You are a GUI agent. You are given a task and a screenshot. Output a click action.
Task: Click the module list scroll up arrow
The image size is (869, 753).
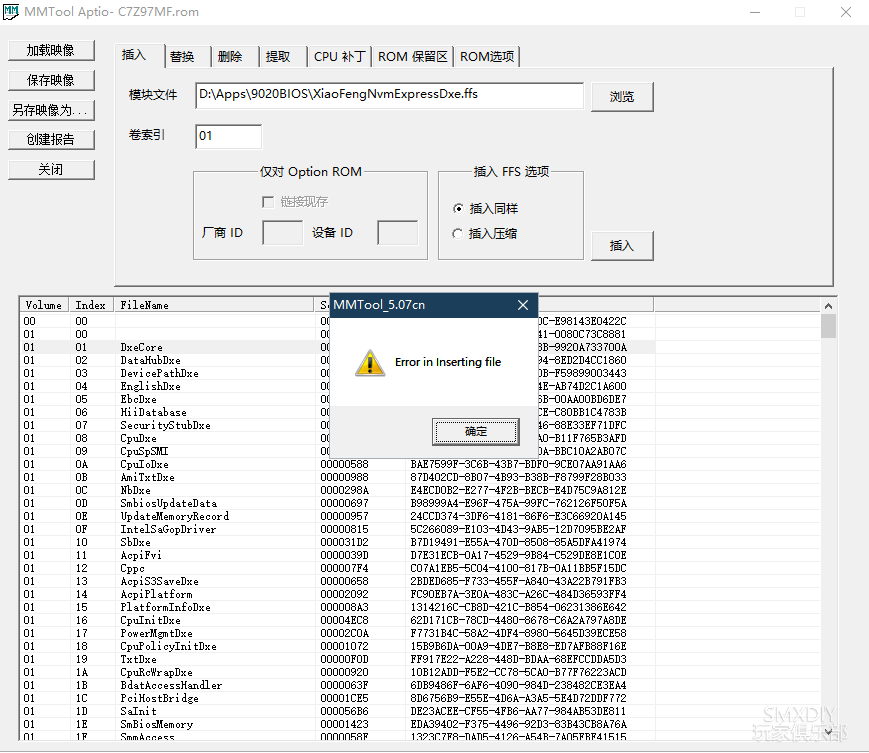point(828,306)
